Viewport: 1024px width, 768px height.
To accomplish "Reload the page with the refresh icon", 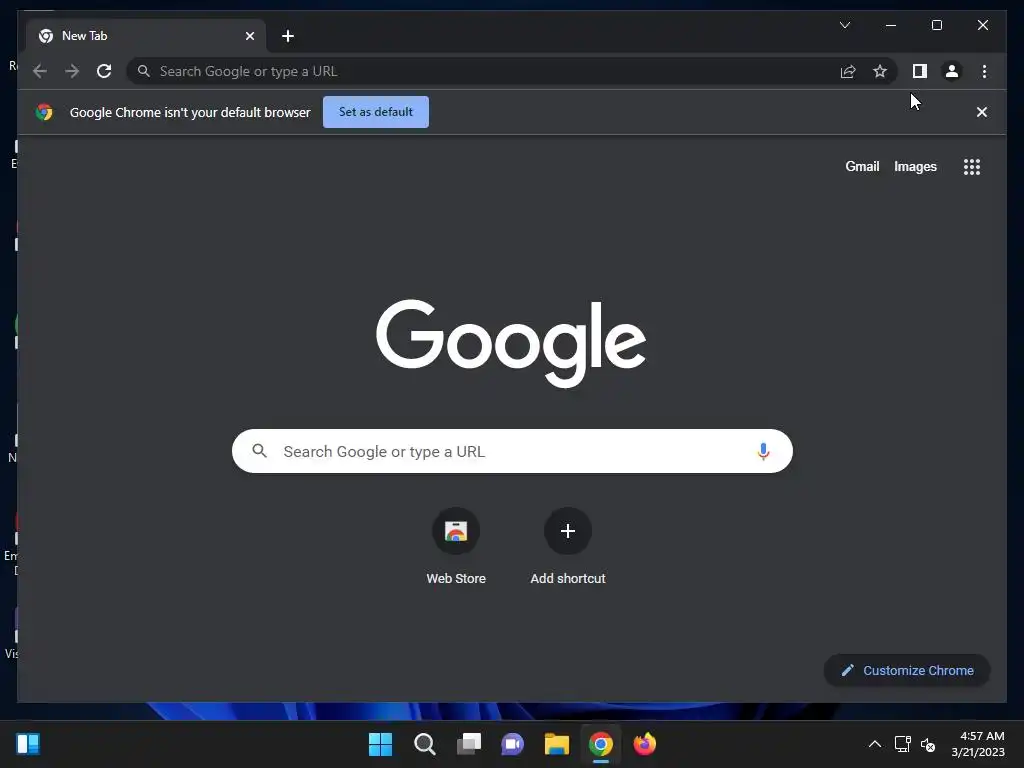I will coord(104,71).
